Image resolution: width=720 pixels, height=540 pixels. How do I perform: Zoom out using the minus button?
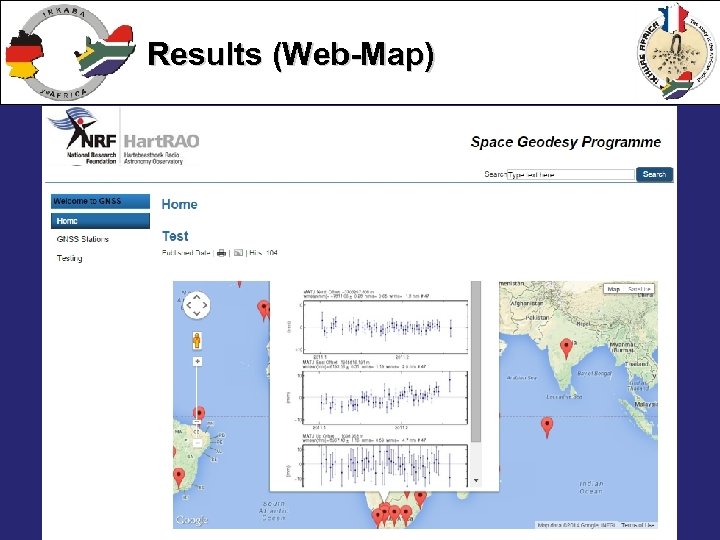[197, 443]
